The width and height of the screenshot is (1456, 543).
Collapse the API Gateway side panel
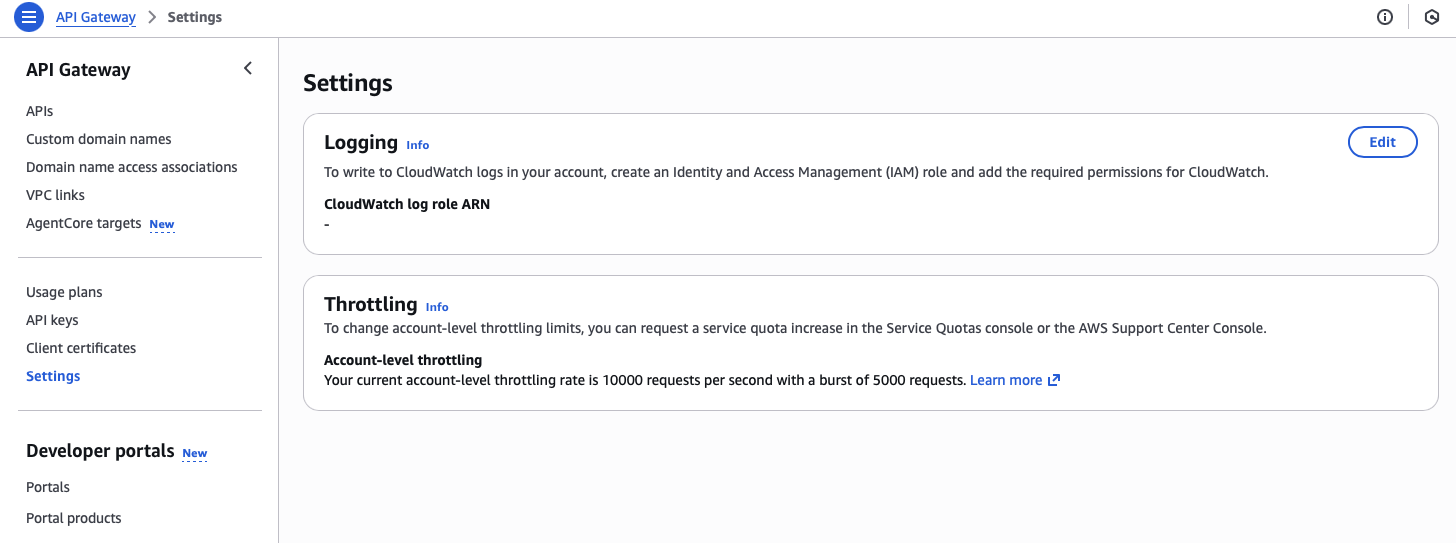click(x=248, y=69)
